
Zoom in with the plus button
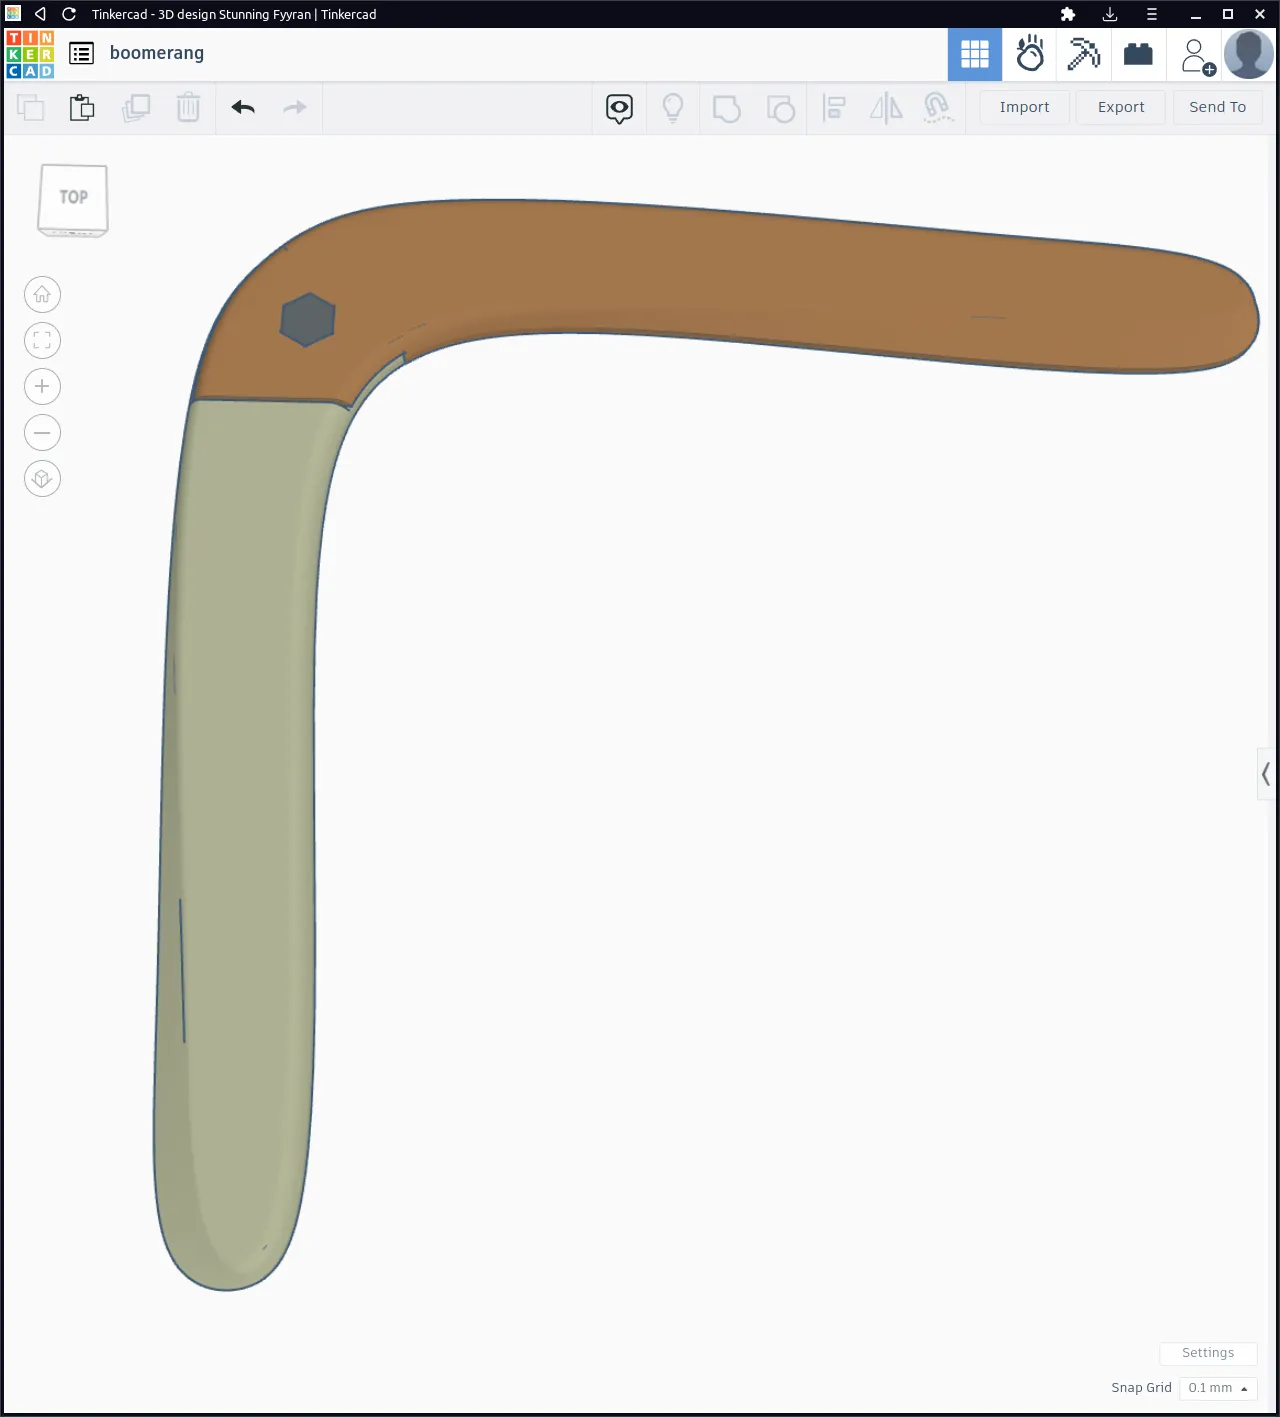[42, 387]
